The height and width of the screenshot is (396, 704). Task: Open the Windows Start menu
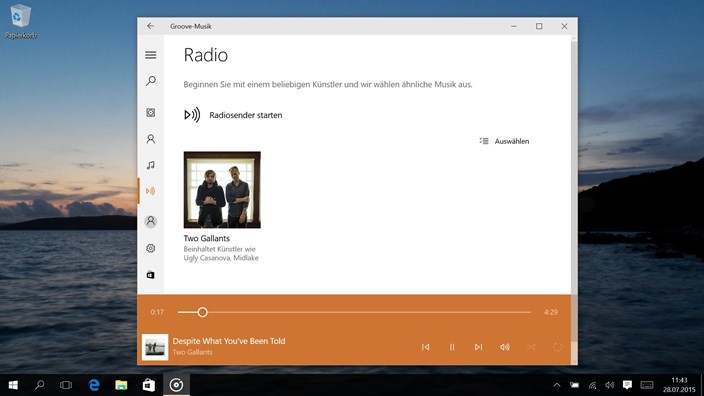[x=13, y=385]
